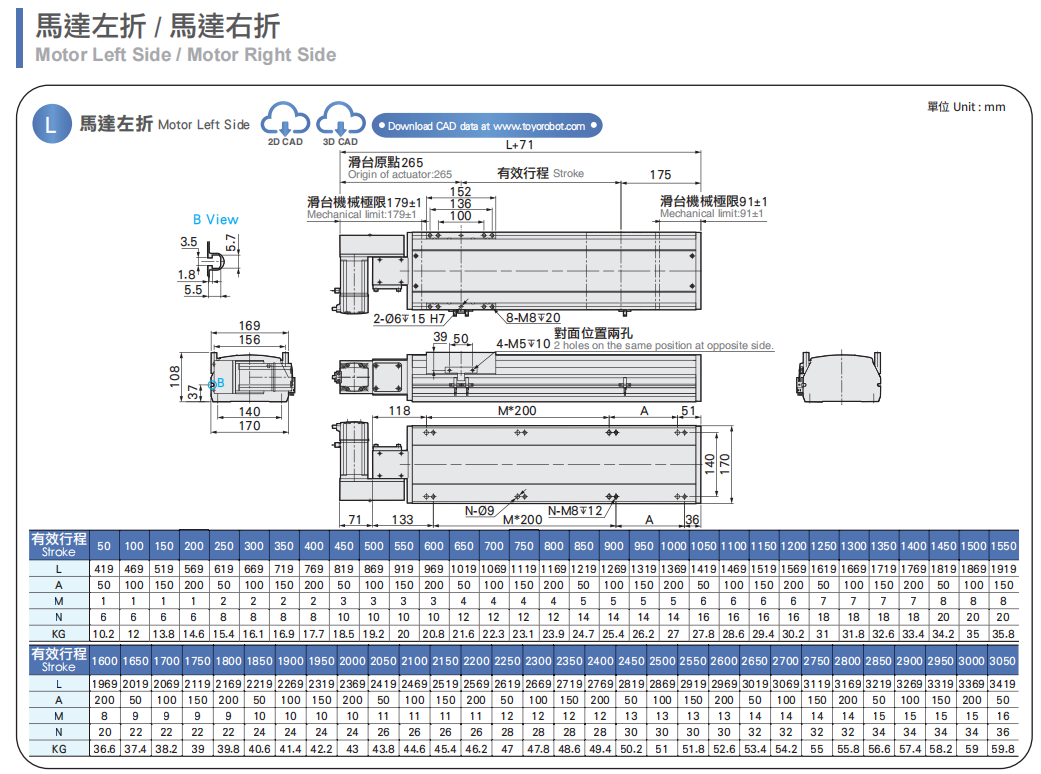Open the Download CAD data toyorobot.com link
The image size is (1041, 774).
point(487,126)
